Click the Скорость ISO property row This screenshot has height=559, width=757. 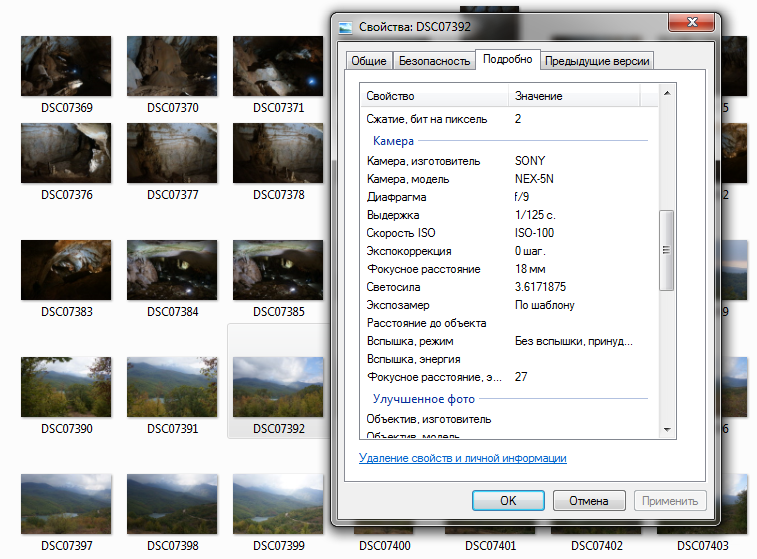click(x=509, y=233)
